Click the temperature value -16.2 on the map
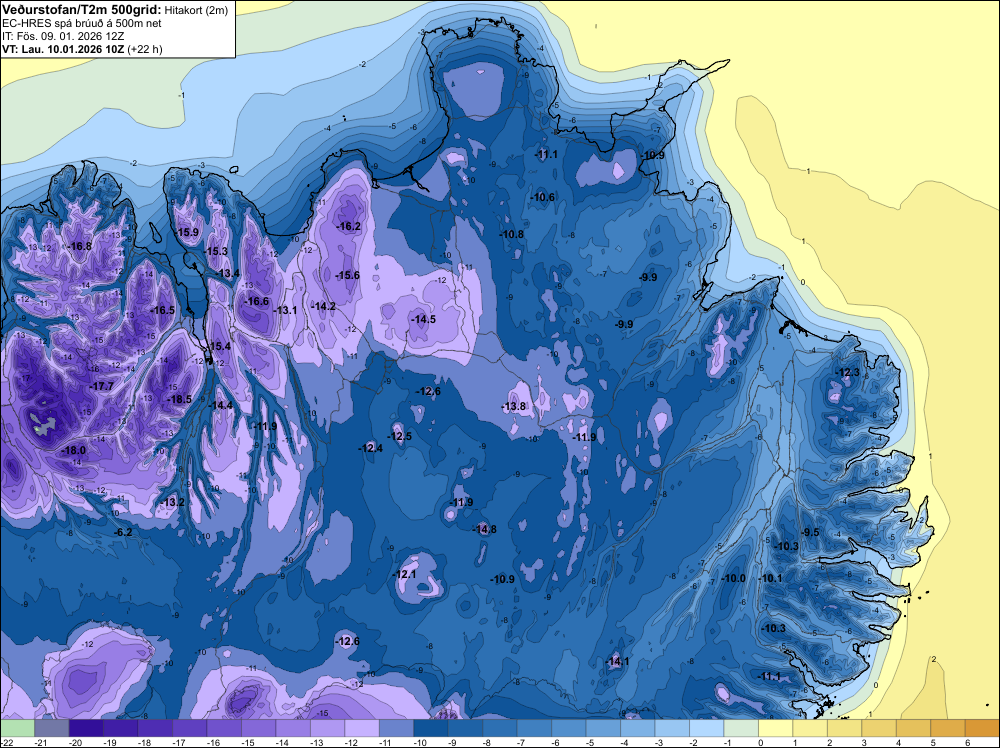 (349, 226)
